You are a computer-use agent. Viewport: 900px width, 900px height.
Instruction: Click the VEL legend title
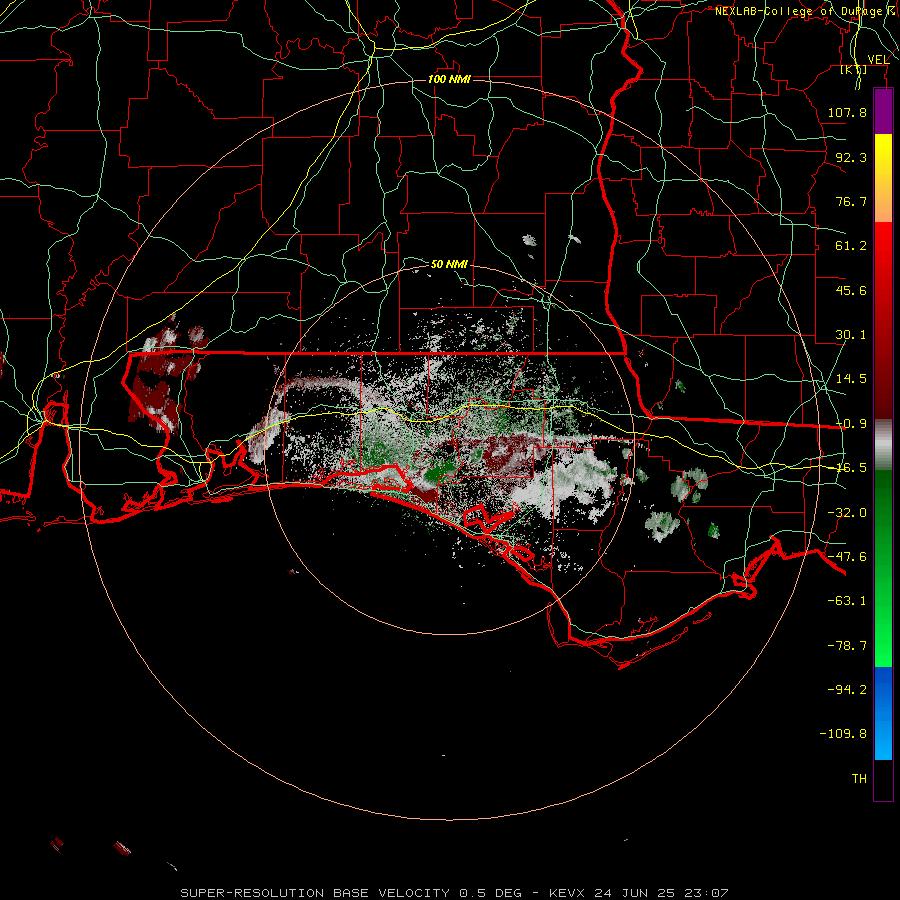tap(878, 60)
